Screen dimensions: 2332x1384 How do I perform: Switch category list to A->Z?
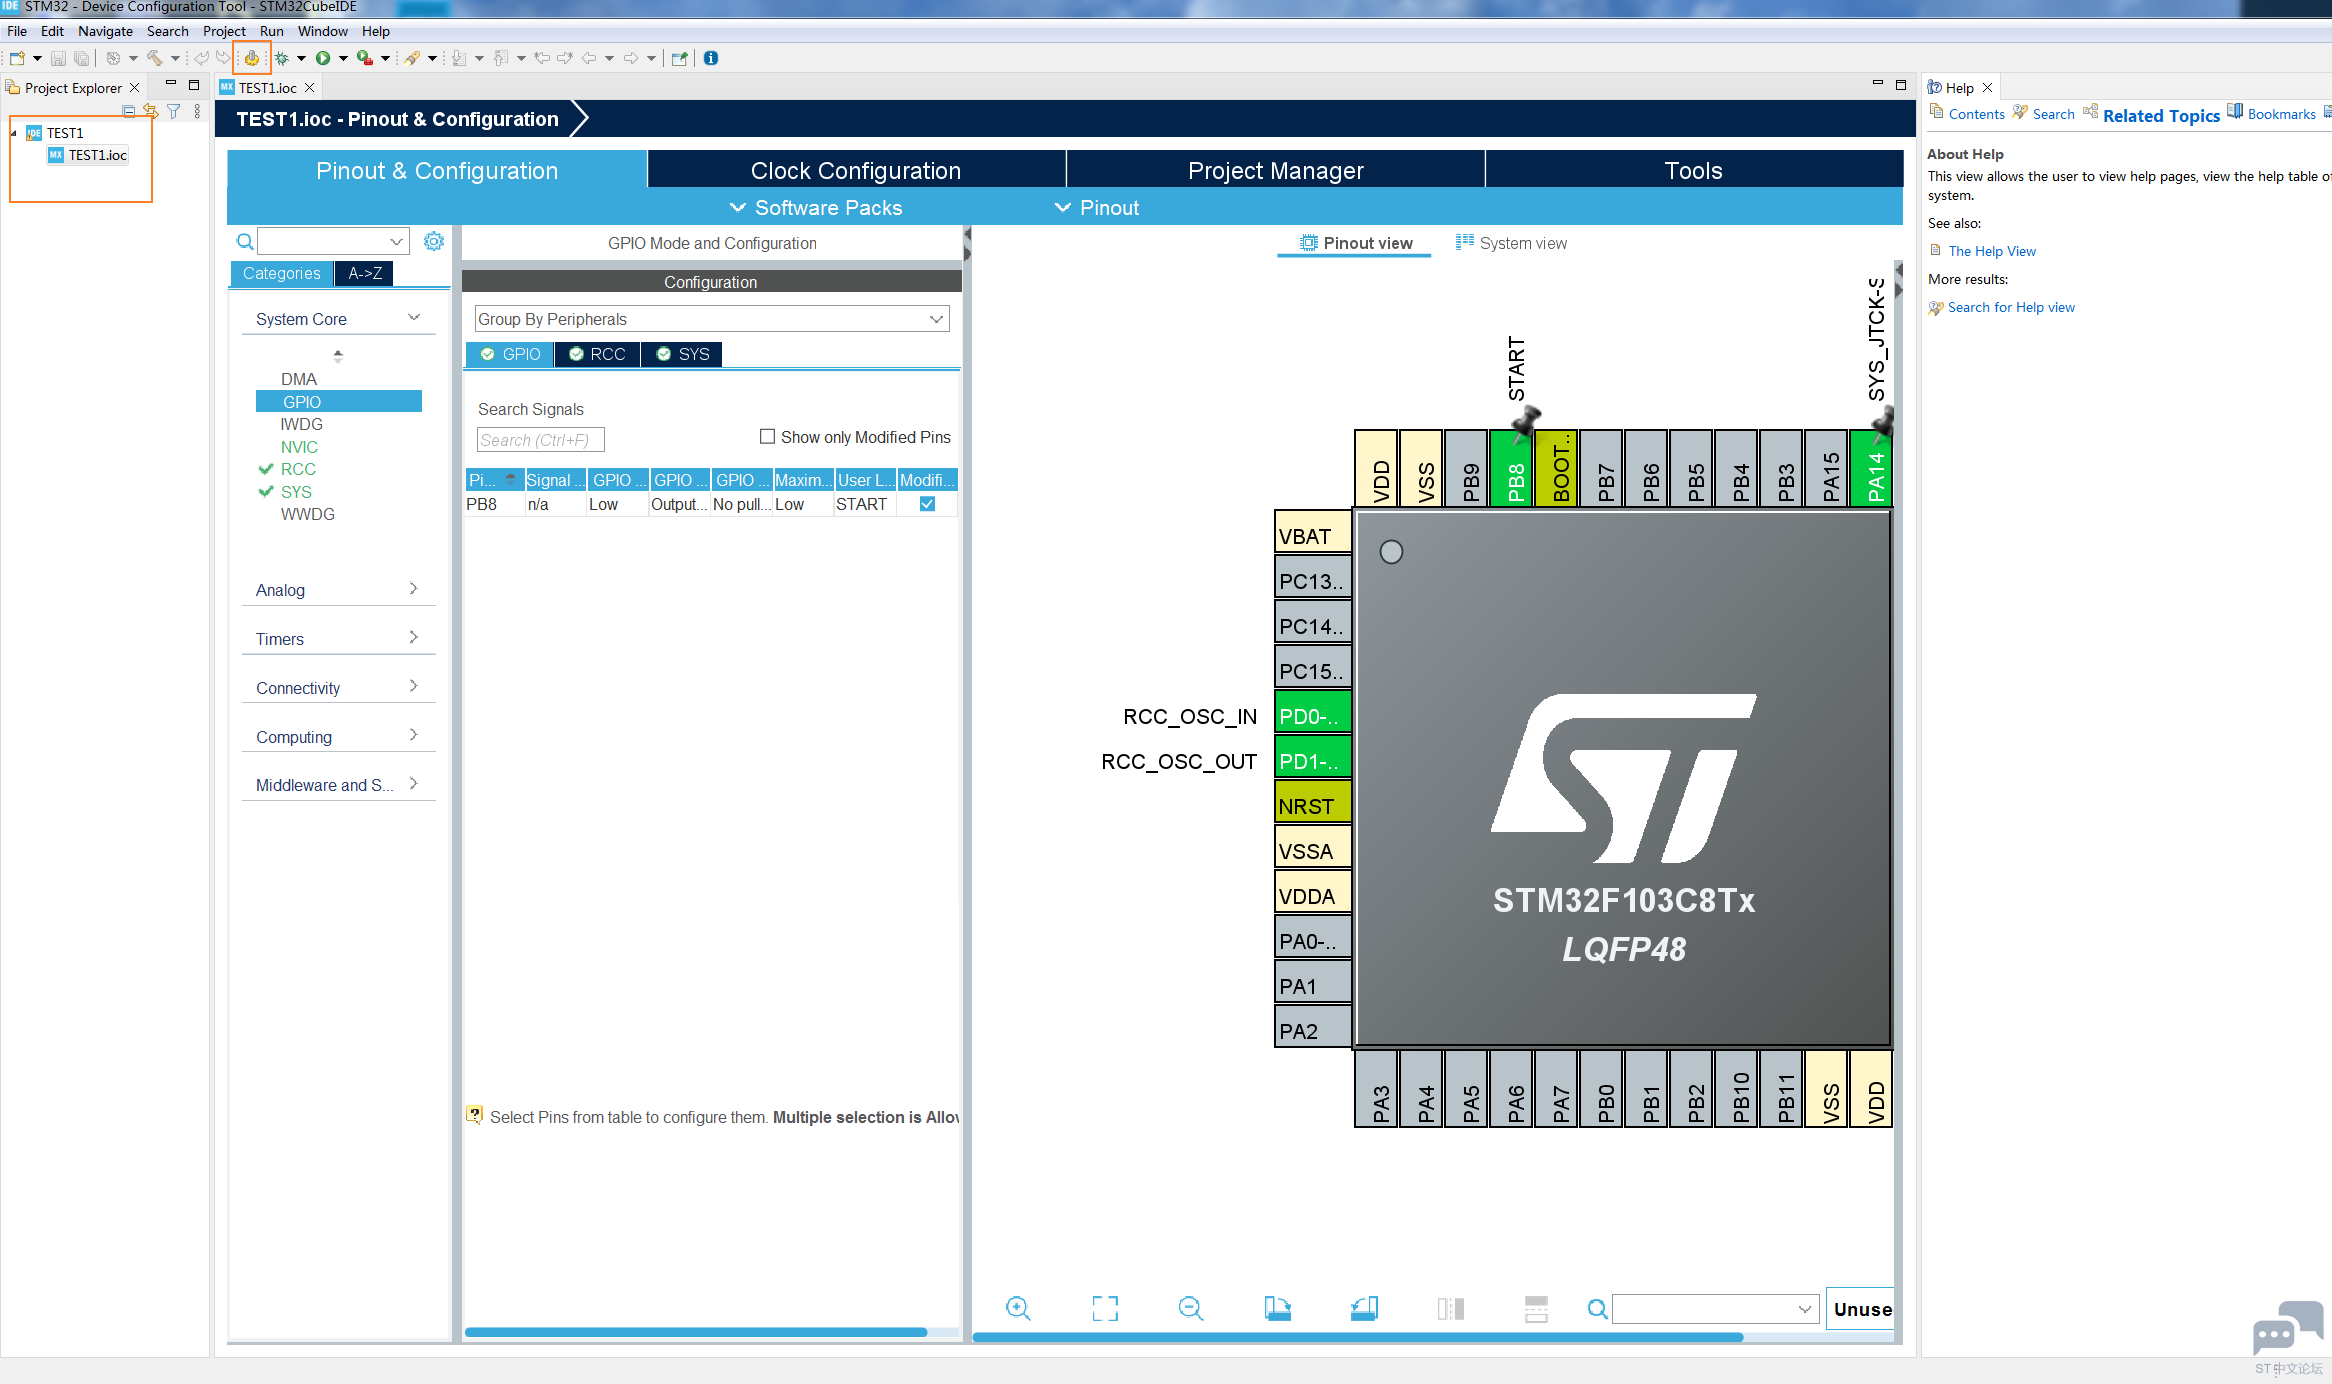(x=365, y=273)
